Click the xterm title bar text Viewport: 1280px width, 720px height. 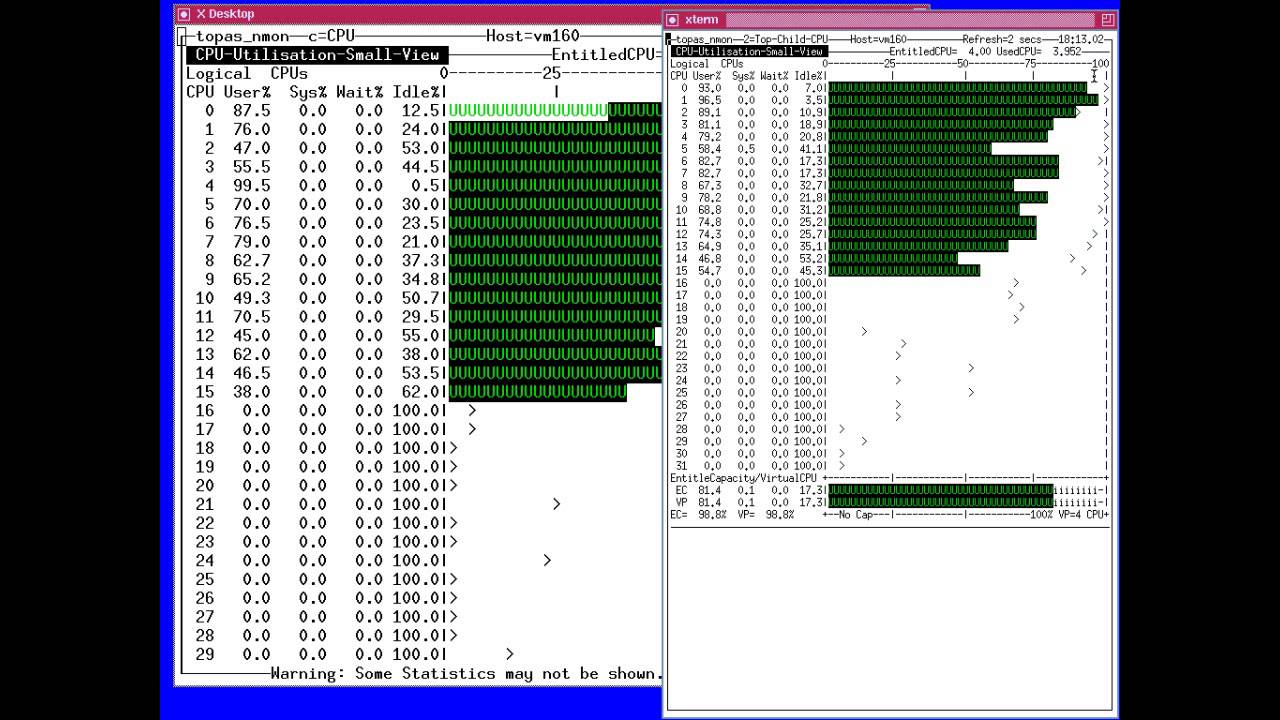702,20
